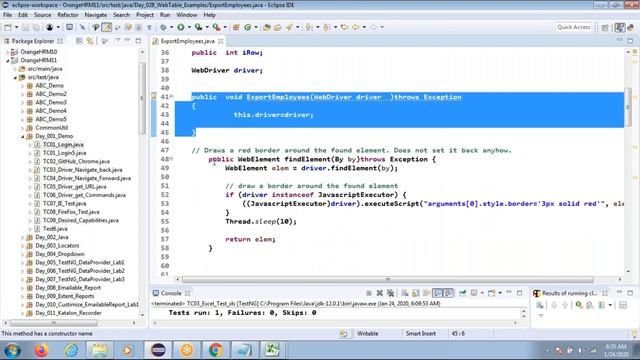
Task: Click the Clear Console icon
Action: point(404,293)
